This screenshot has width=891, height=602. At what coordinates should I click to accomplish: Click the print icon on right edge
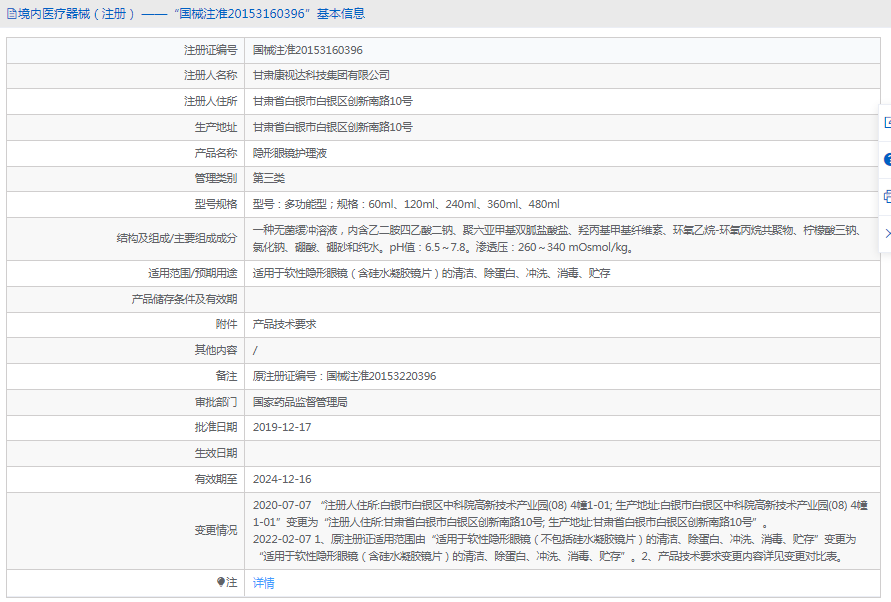tap(886, 197)
